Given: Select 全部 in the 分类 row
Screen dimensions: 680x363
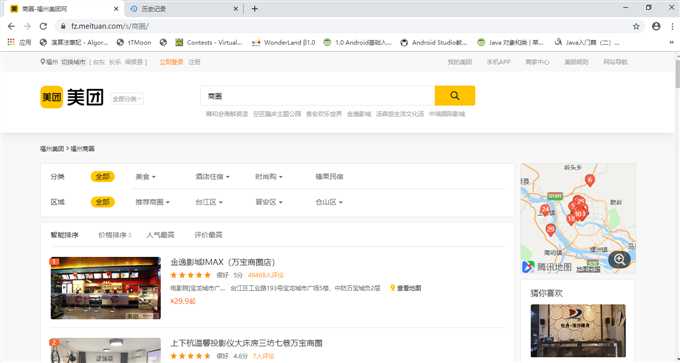Looking at the screenshot, I should click(x=103, y=177).
